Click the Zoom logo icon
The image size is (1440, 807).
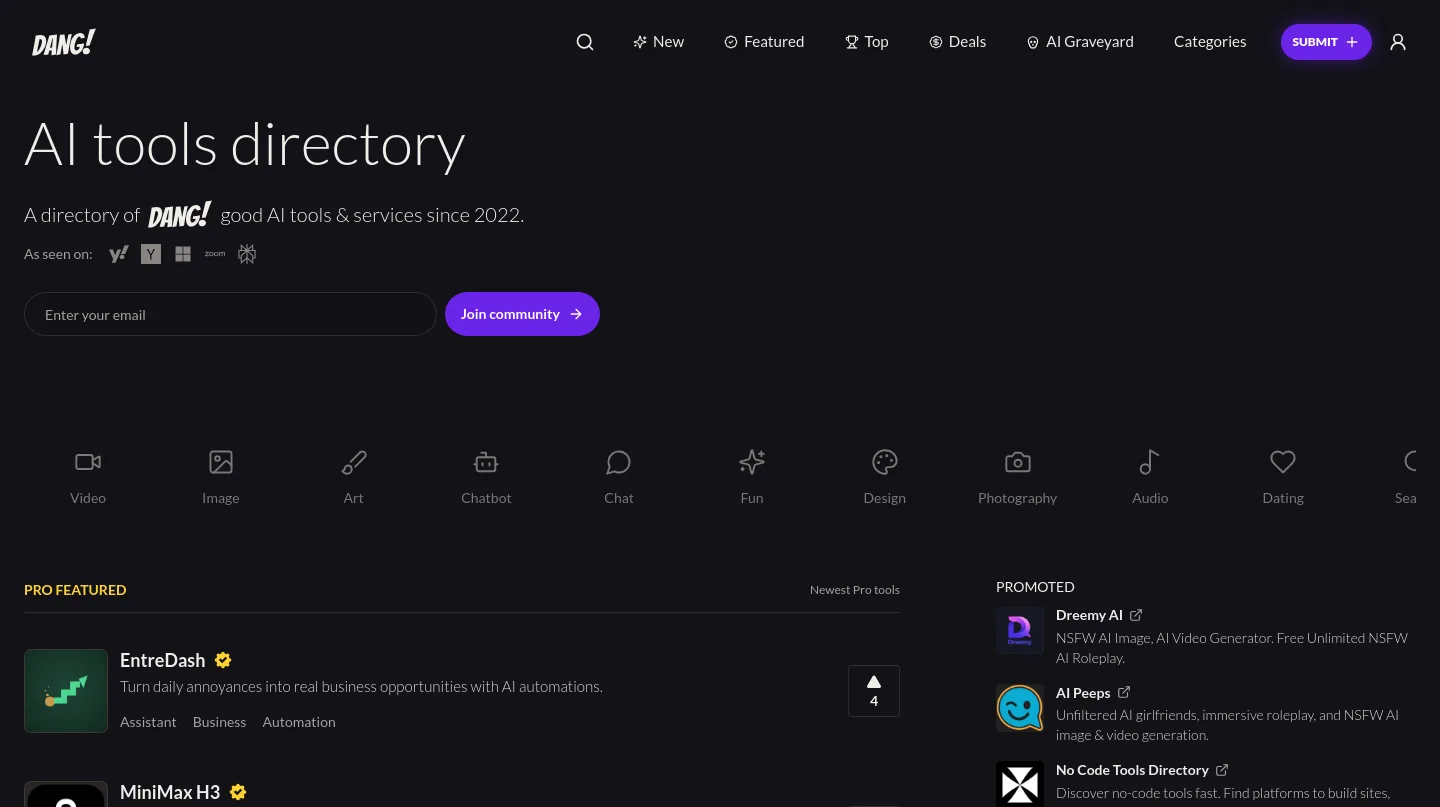coord(215,254)
